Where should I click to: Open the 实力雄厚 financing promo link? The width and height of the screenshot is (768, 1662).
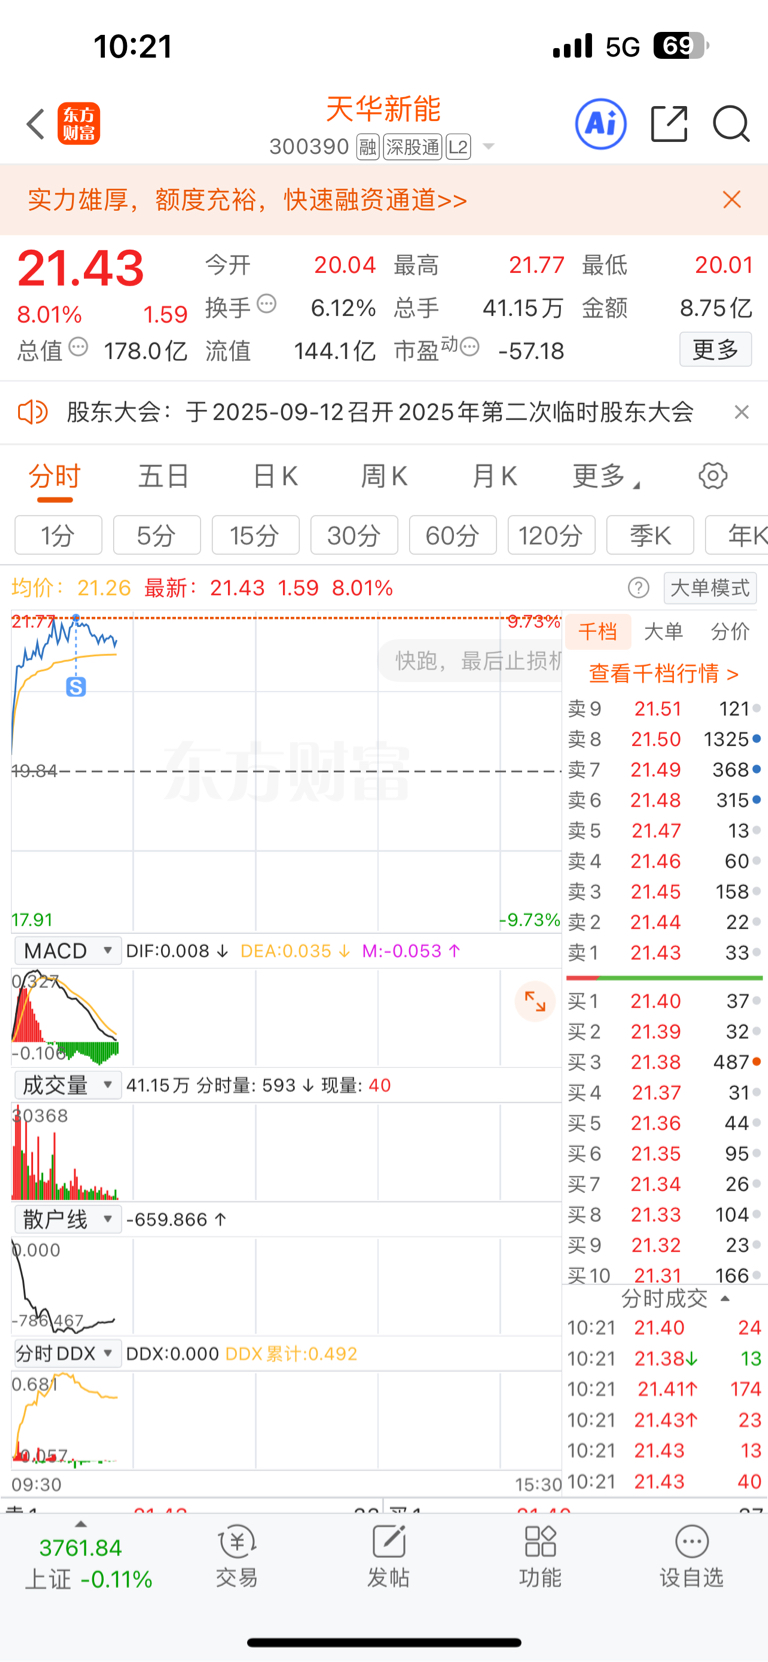(x=248, y=200)
